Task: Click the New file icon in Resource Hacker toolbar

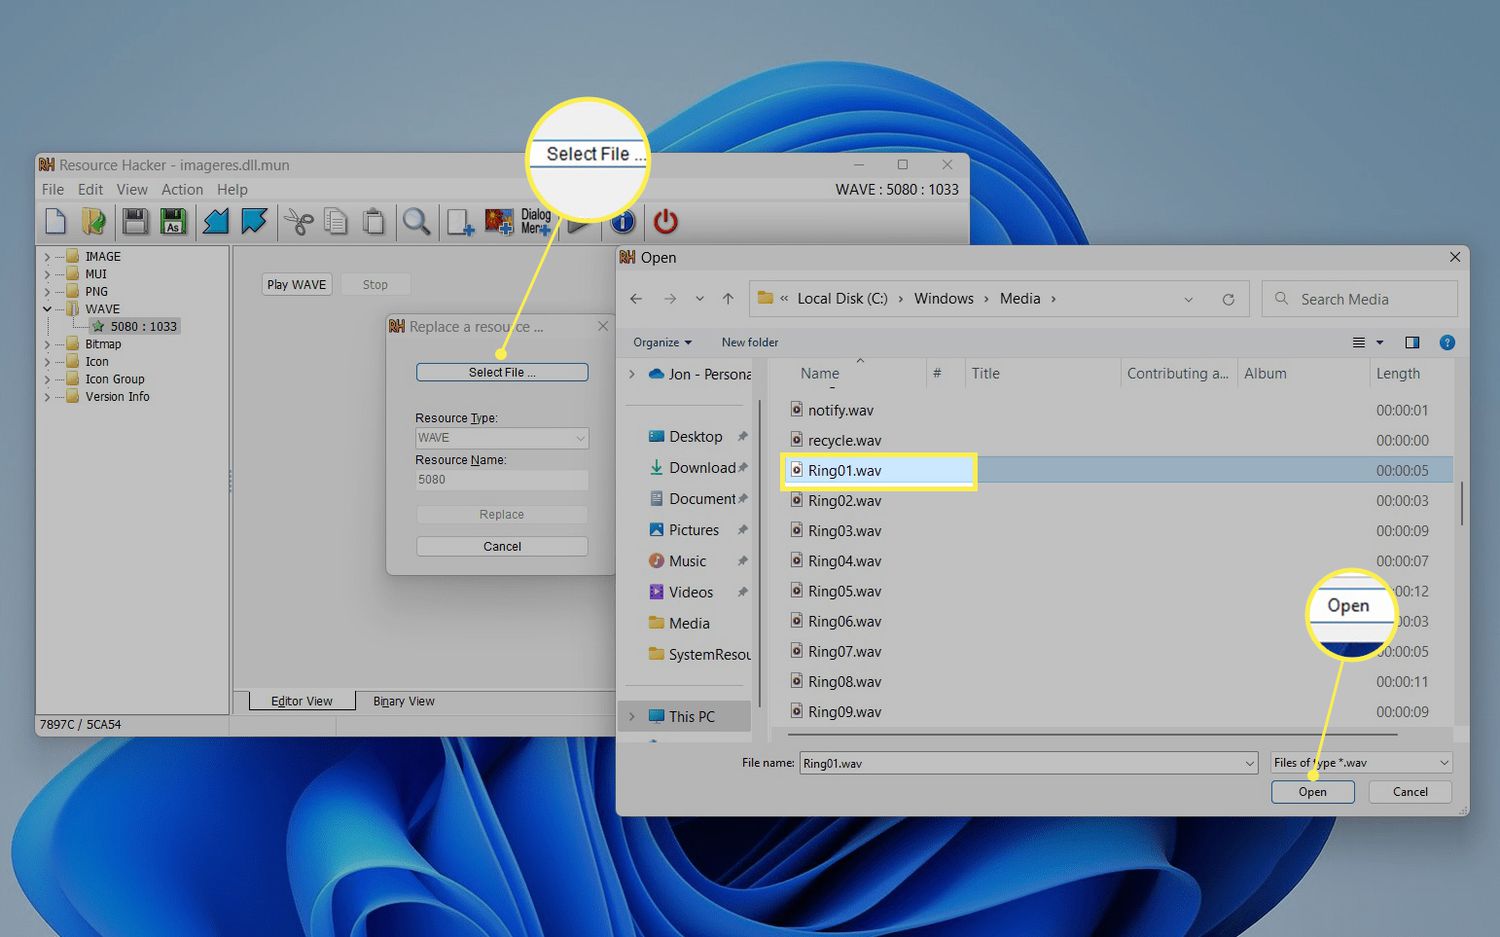Action: point(56,221)
